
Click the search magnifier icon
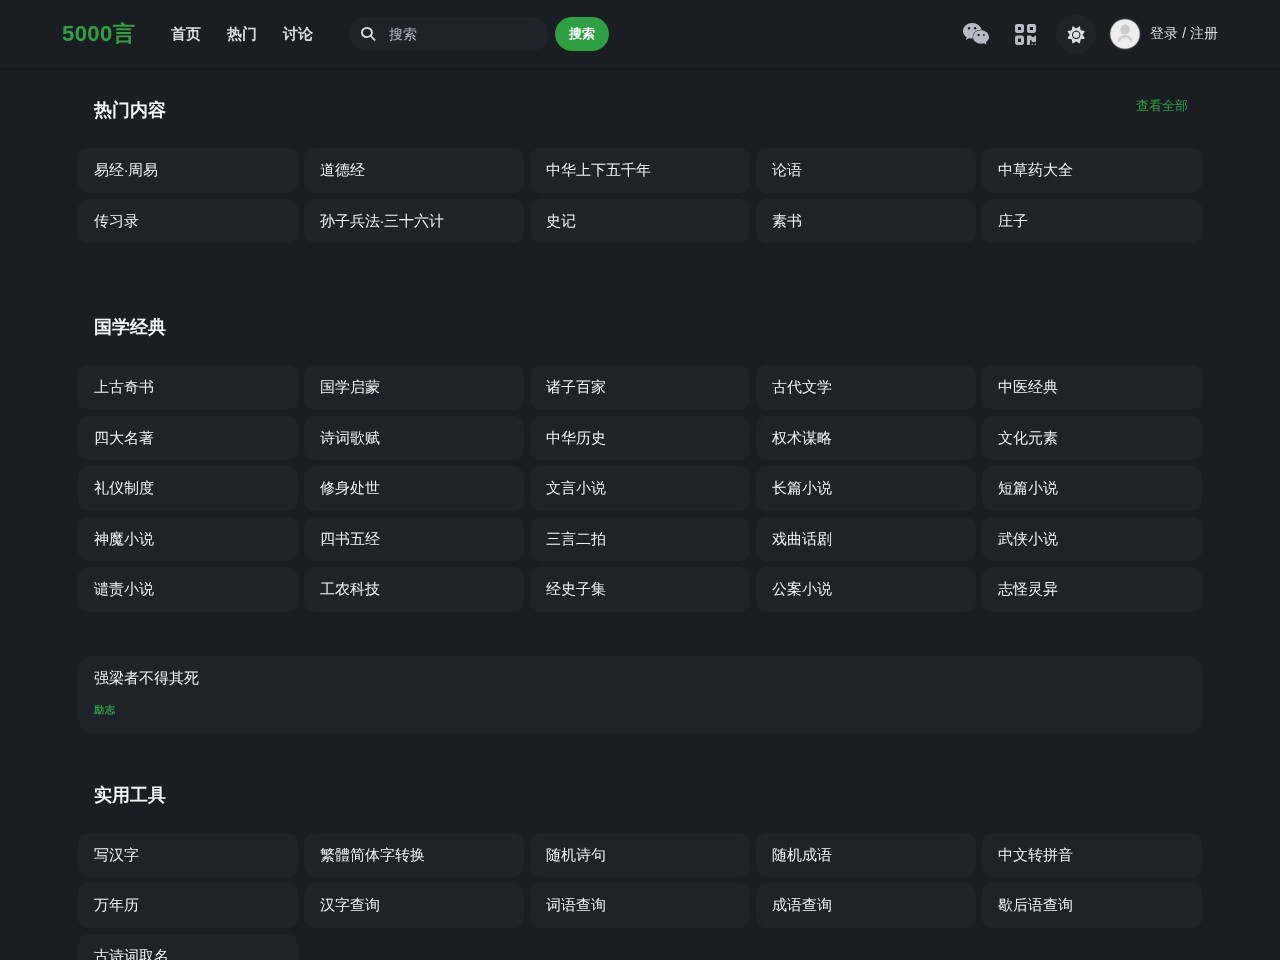coord(368,34)
